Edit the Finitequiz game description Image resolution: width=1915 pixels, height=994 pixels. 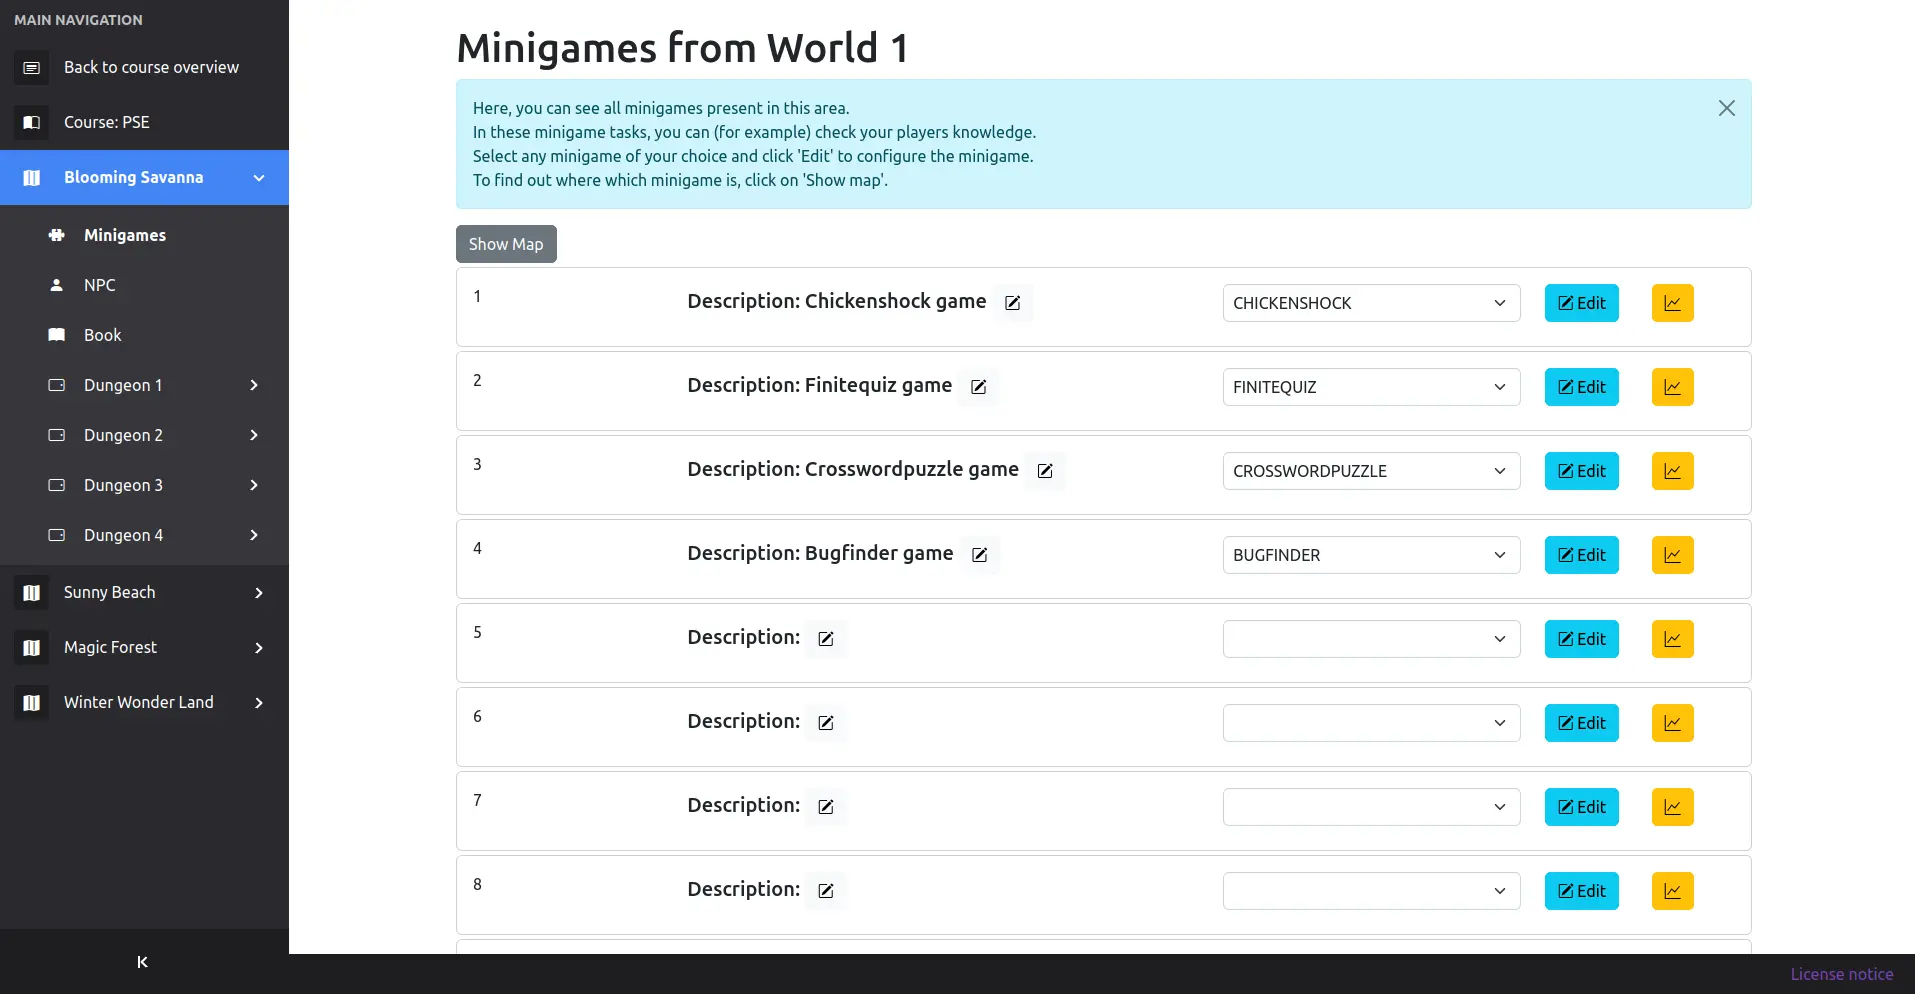[x=978, y=387]
